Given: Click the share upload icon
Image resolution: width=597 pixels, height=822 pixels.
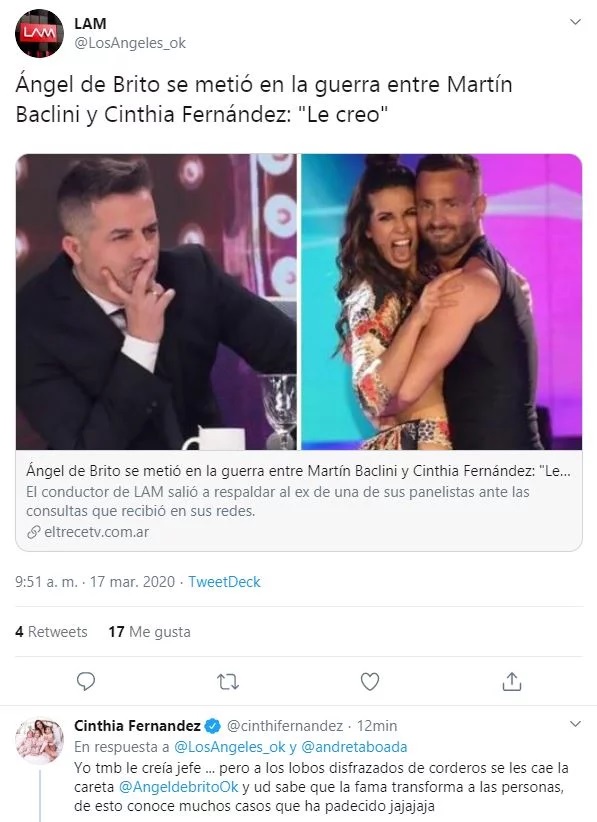Looking at the screenshot, I should pyautogui.click(x=512, y=682).
